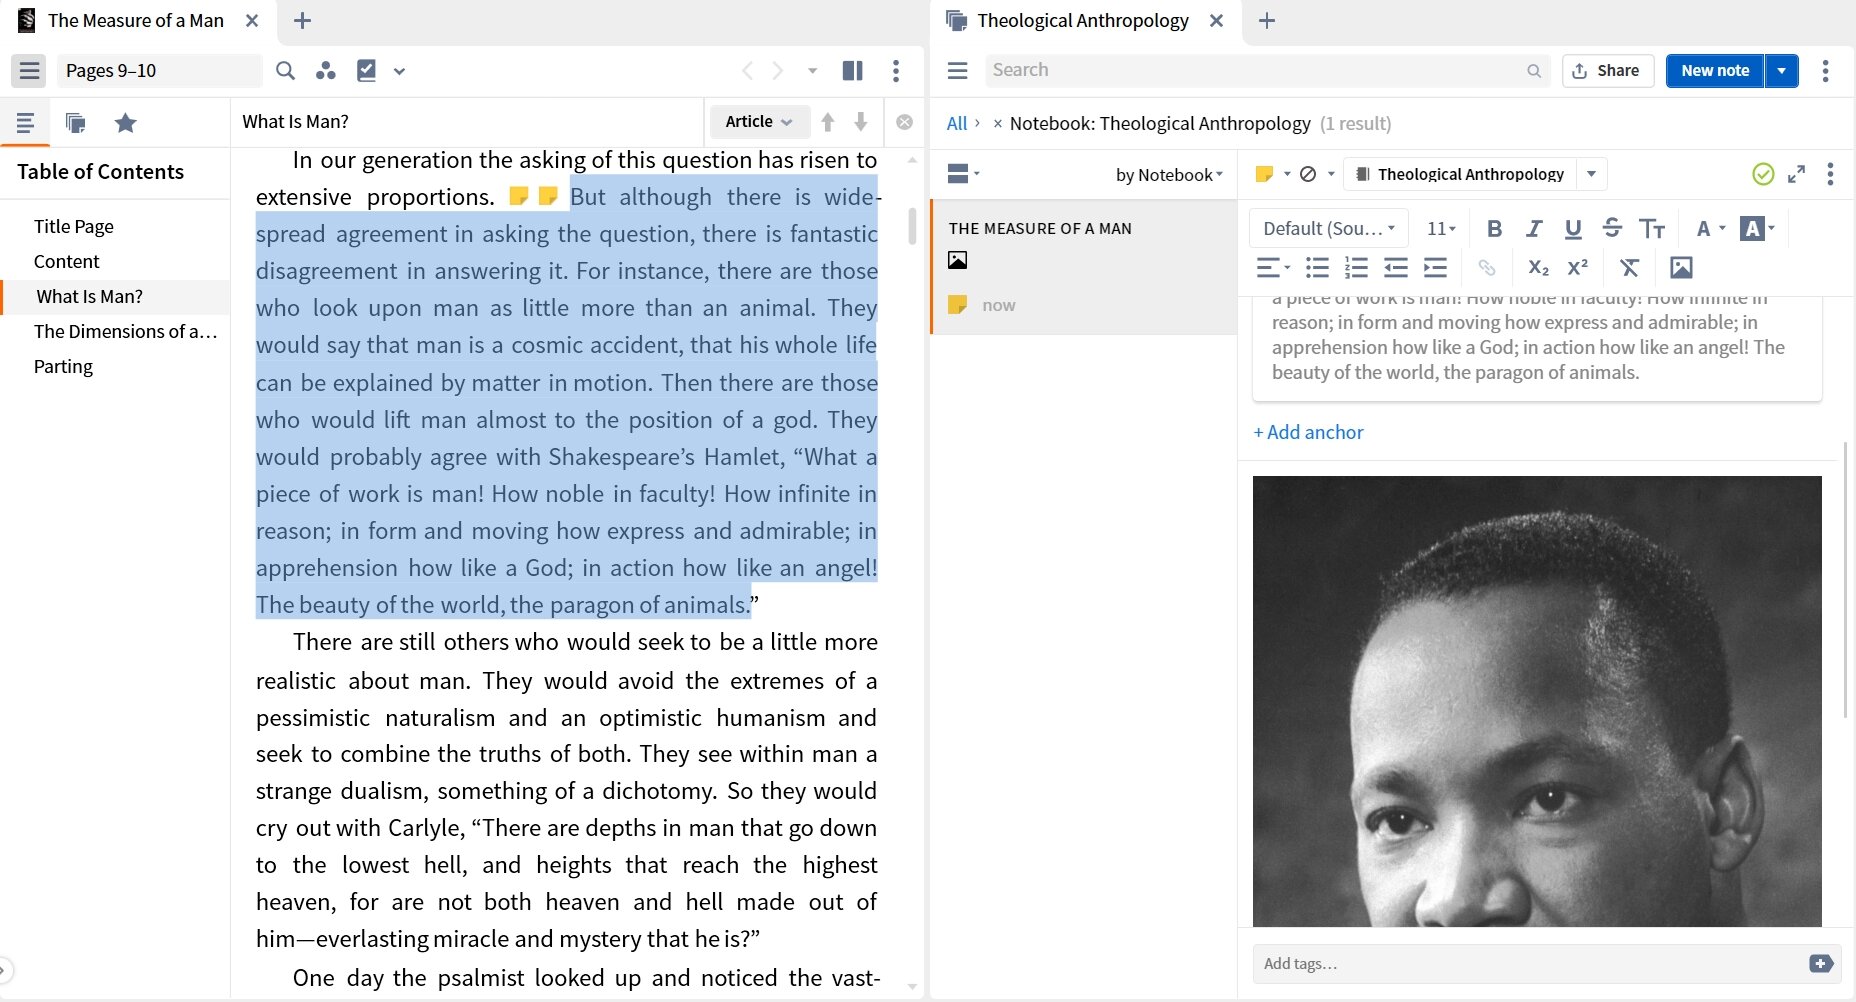The image size is (1856, 1002).
Task: Toggle the multi-column view icon
Action: 852,71
